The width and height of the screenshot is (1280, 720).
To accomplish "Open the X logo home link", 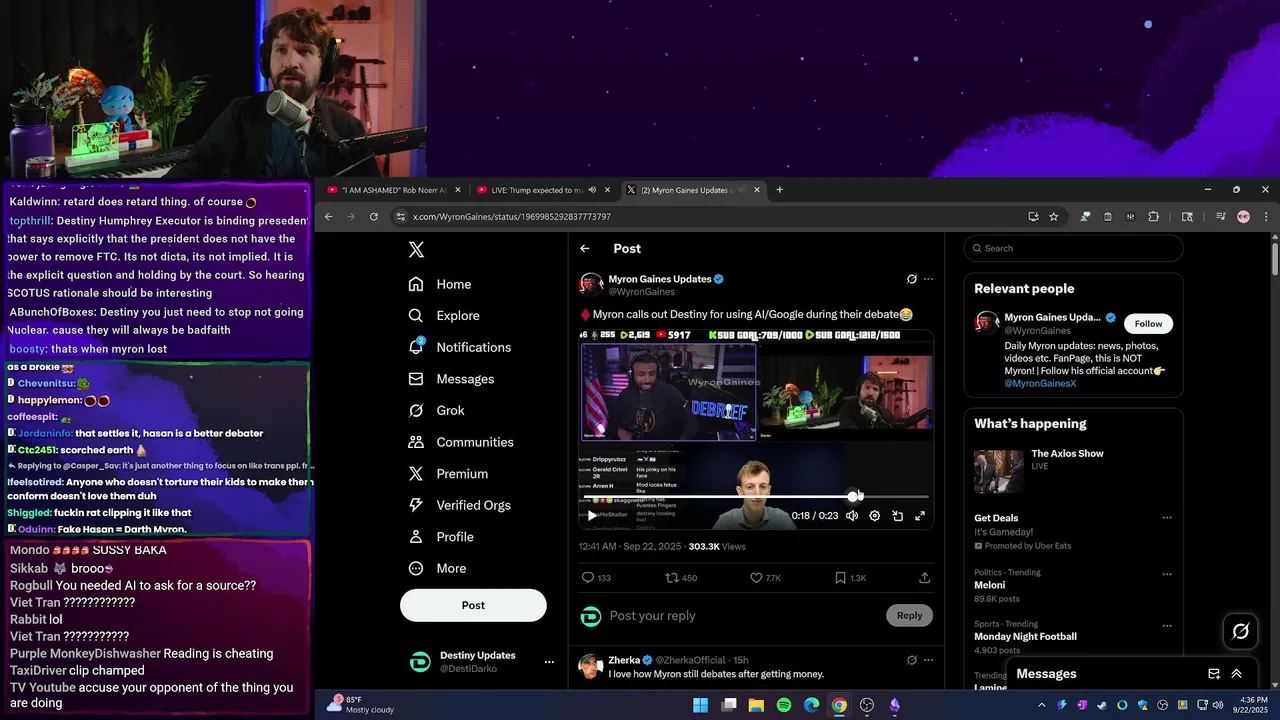I will (416, 250).
